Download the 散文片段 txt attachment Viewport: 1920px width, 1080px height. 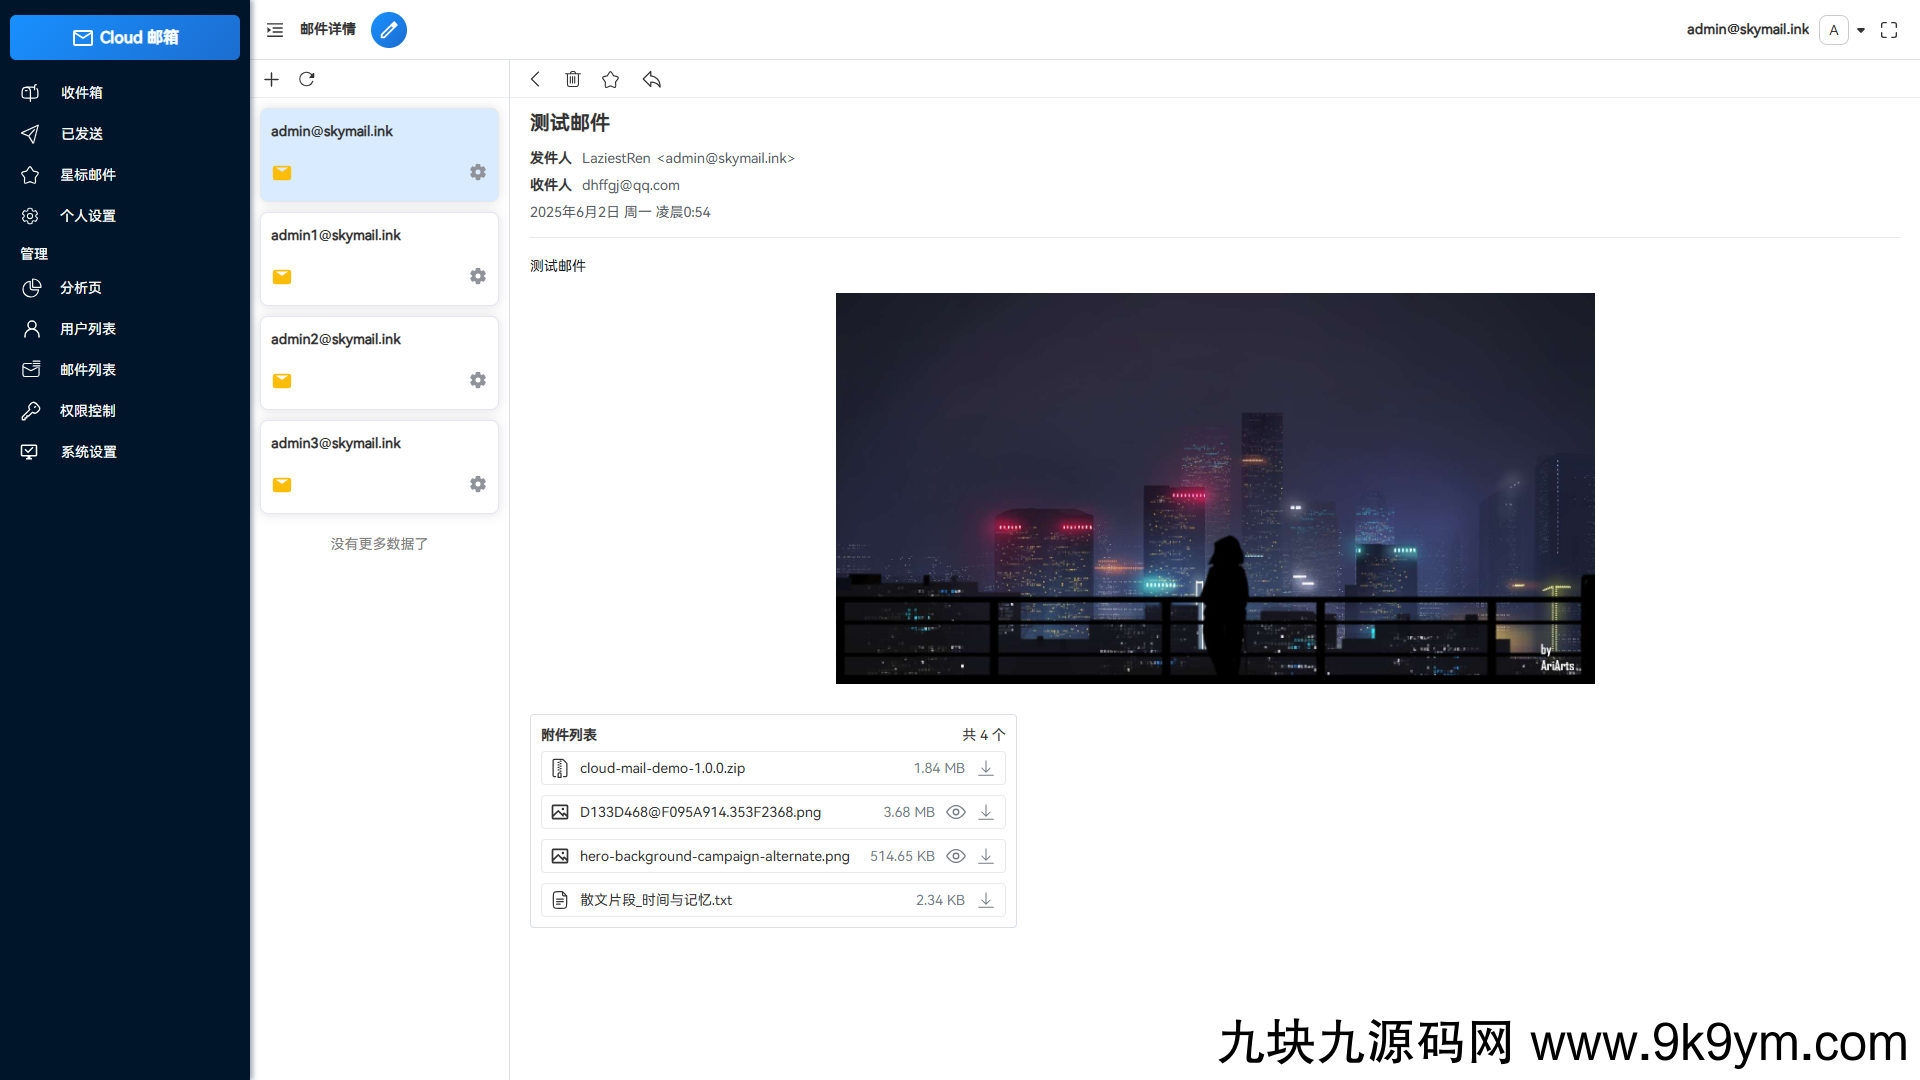pyautogui.click(x=986, y=900)
